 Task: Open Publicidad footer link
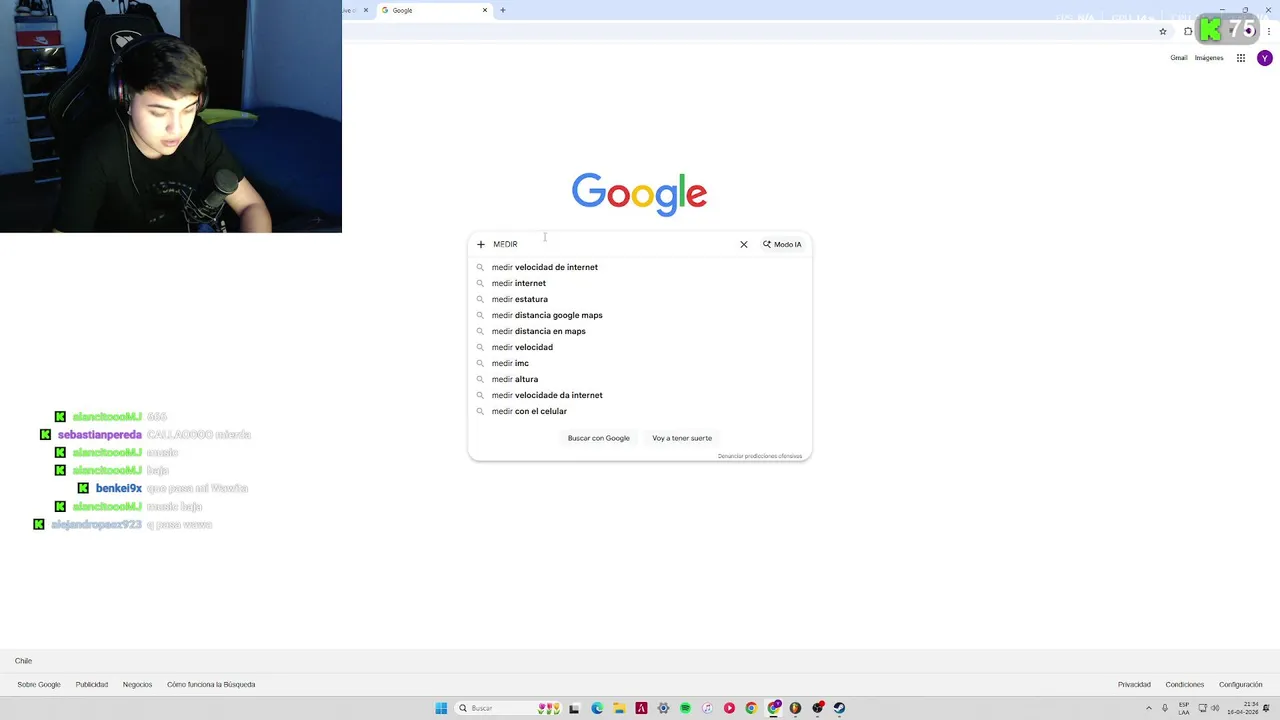[92, 685]
